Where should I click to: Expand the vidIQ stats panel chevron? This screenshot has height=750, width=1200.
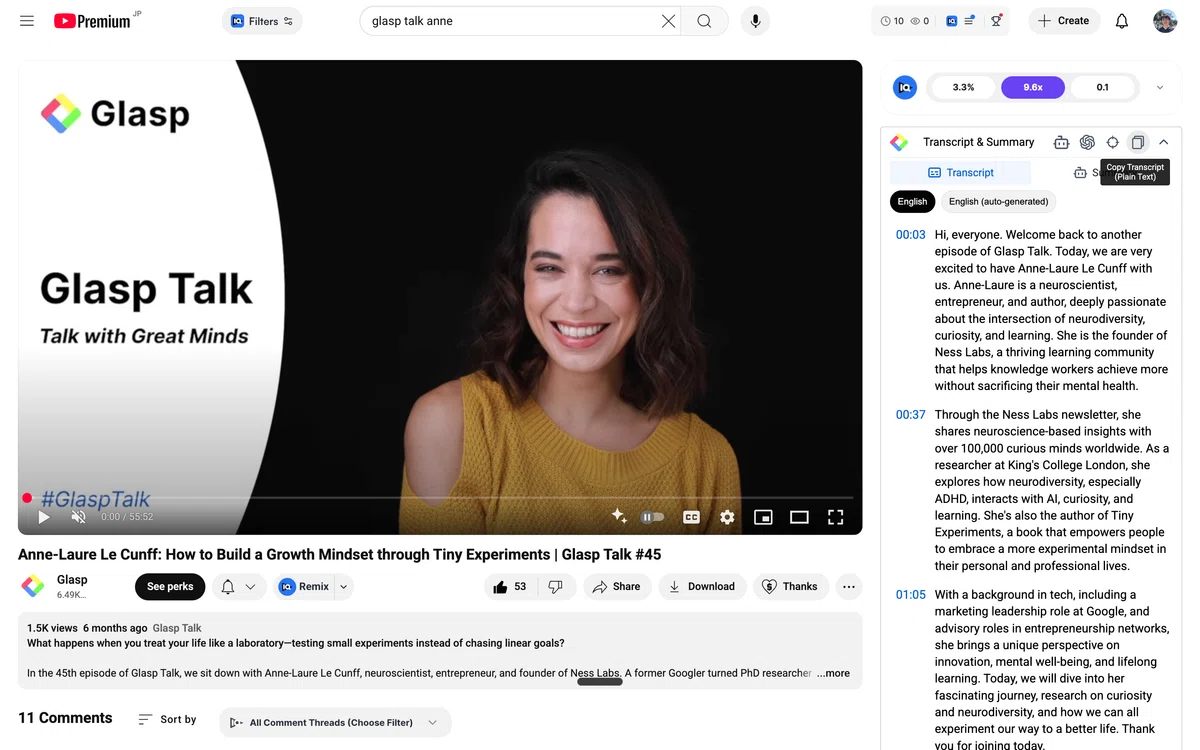pos(1160,87)
